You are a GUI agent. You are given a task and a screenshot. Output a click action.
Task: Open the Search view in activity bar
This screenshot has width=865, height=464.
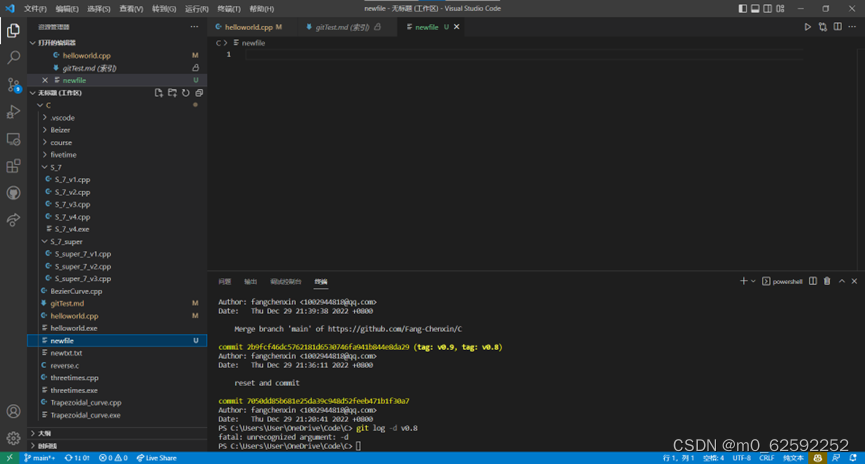click(13, 57)
